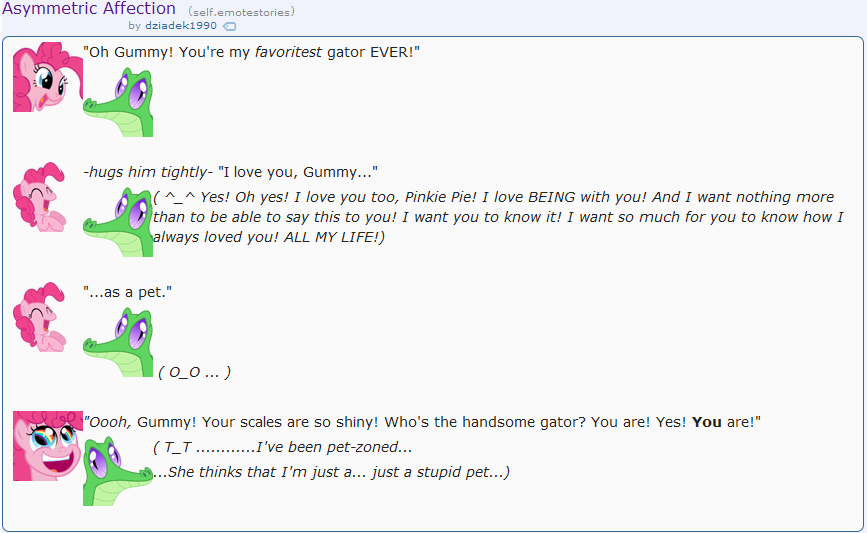Image resolution: width=867 pixels, height=533 pixels.
Task: Click the "favoritest gator EVER!" quote text
Action: [x=251, y=52]
